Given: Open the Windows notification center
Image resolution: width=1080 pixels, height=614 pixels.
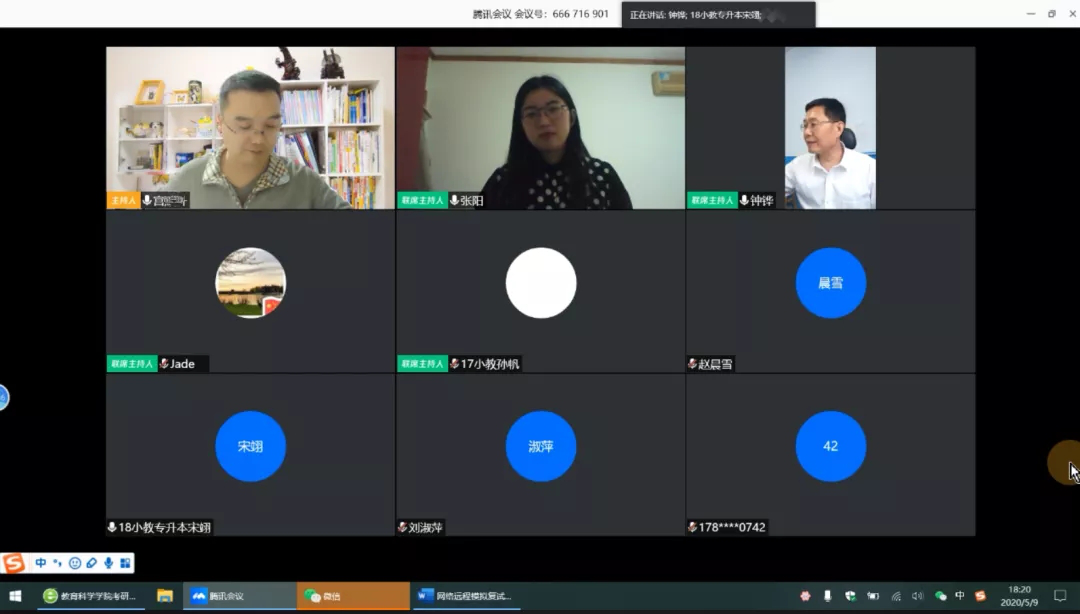Looking at the screenshot, I should [x=1060, y=596].
